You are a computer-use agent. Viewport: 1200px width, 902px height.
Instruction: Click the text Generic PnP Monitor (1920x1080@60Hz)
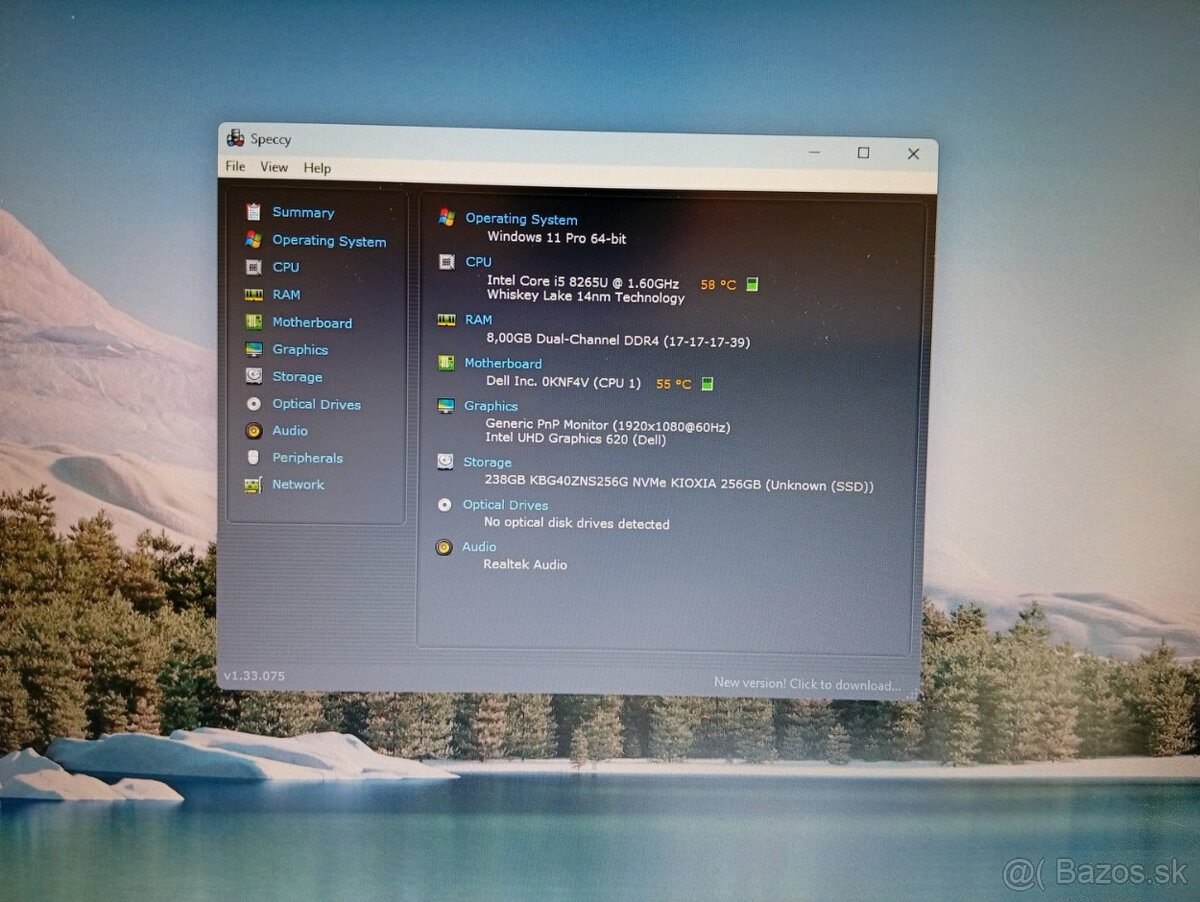608,426
